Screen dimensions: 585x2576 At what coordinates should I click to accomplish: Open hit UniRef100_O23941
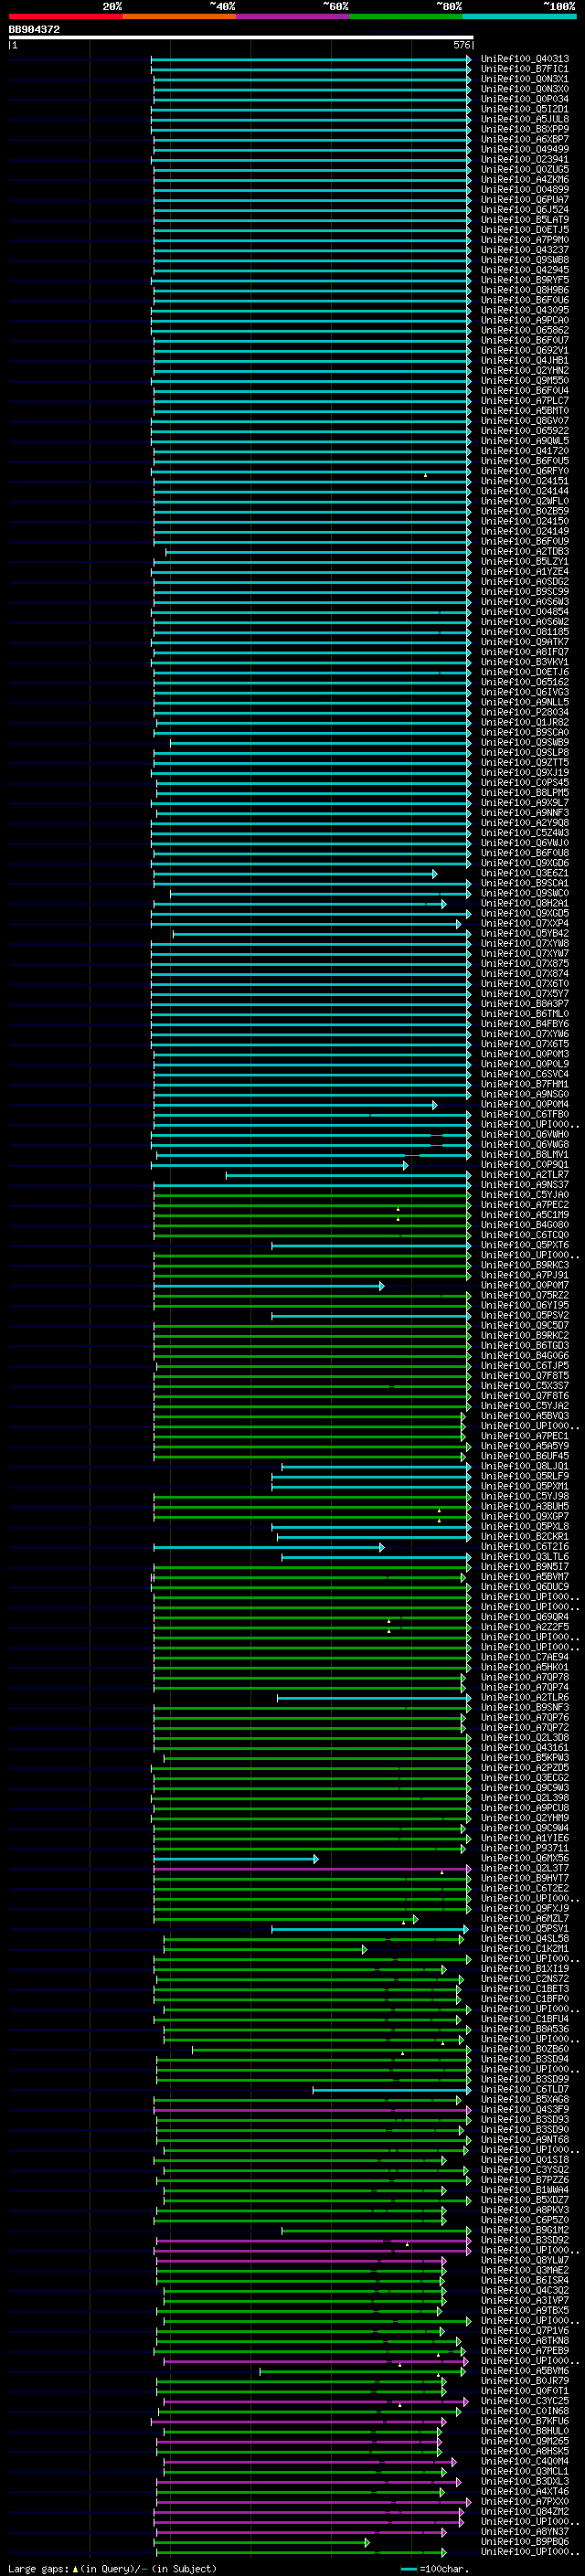tap(524, 159)
